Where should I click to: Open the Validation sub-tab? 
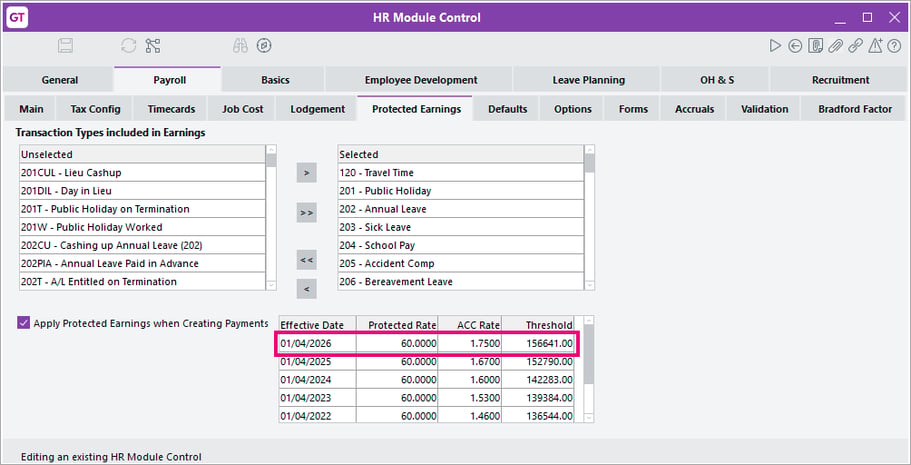(x=764, y=109)
